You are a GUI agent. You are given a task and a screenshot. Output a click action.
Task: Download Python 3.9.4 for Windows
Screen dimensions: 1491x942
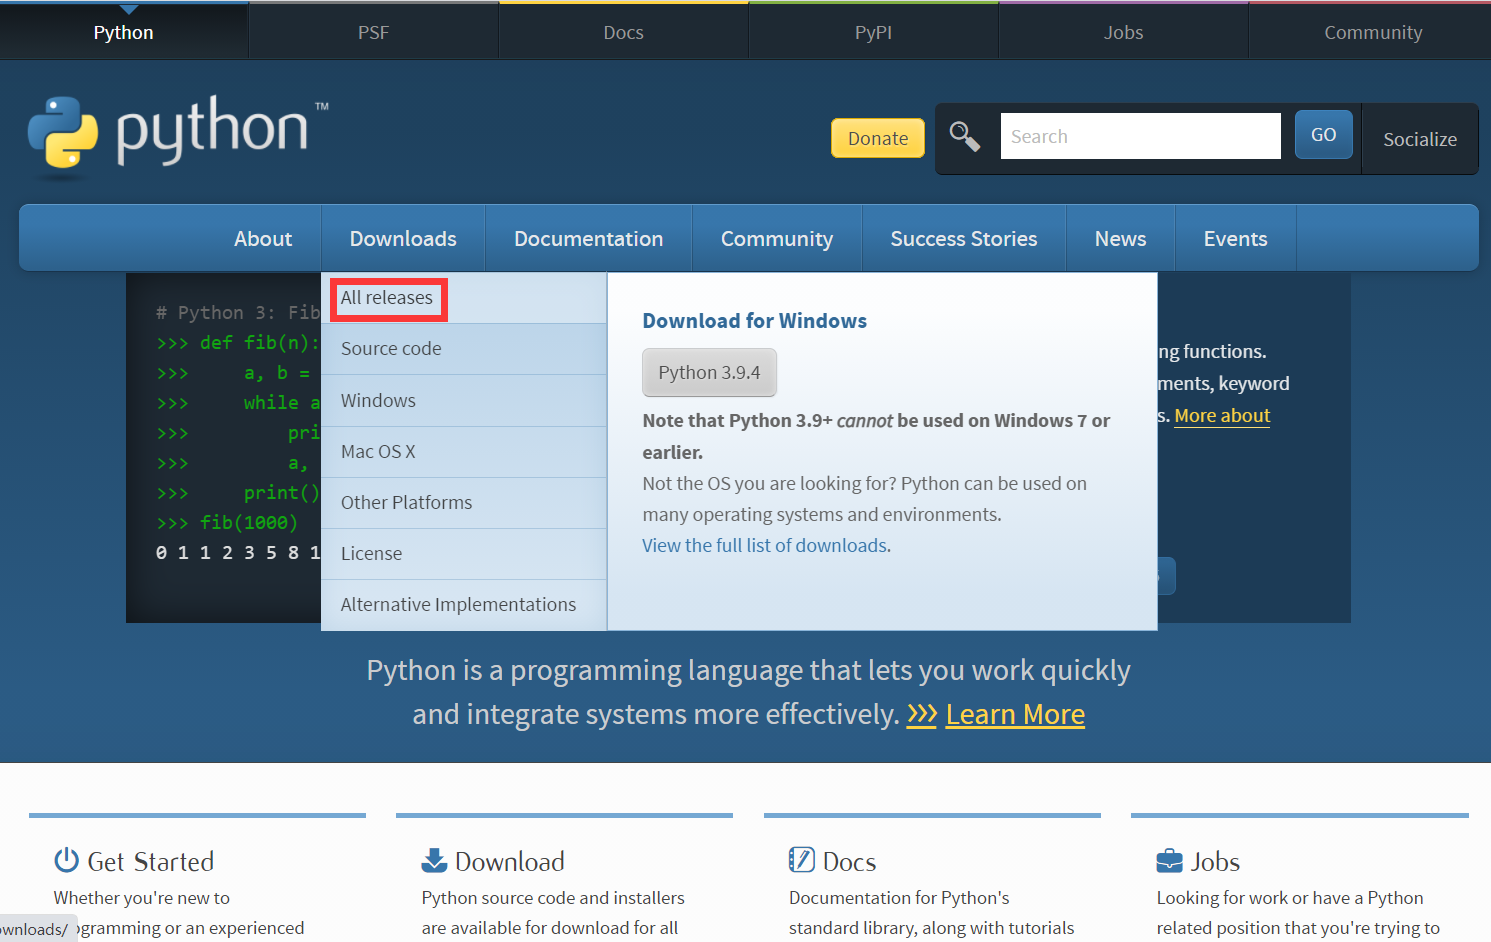(709, 373)
